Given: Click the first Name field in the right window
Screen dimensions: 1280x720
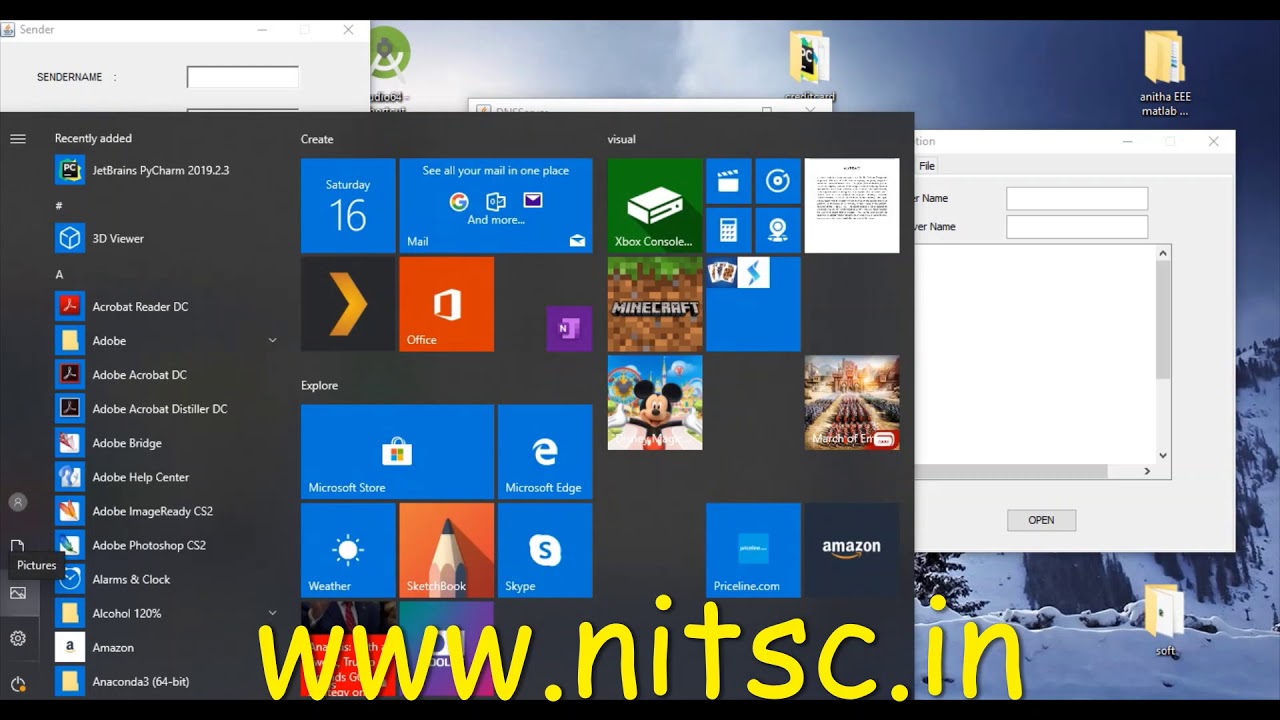Looking at the screenshot, I should pyautogui.click(x=1077, y=198).
